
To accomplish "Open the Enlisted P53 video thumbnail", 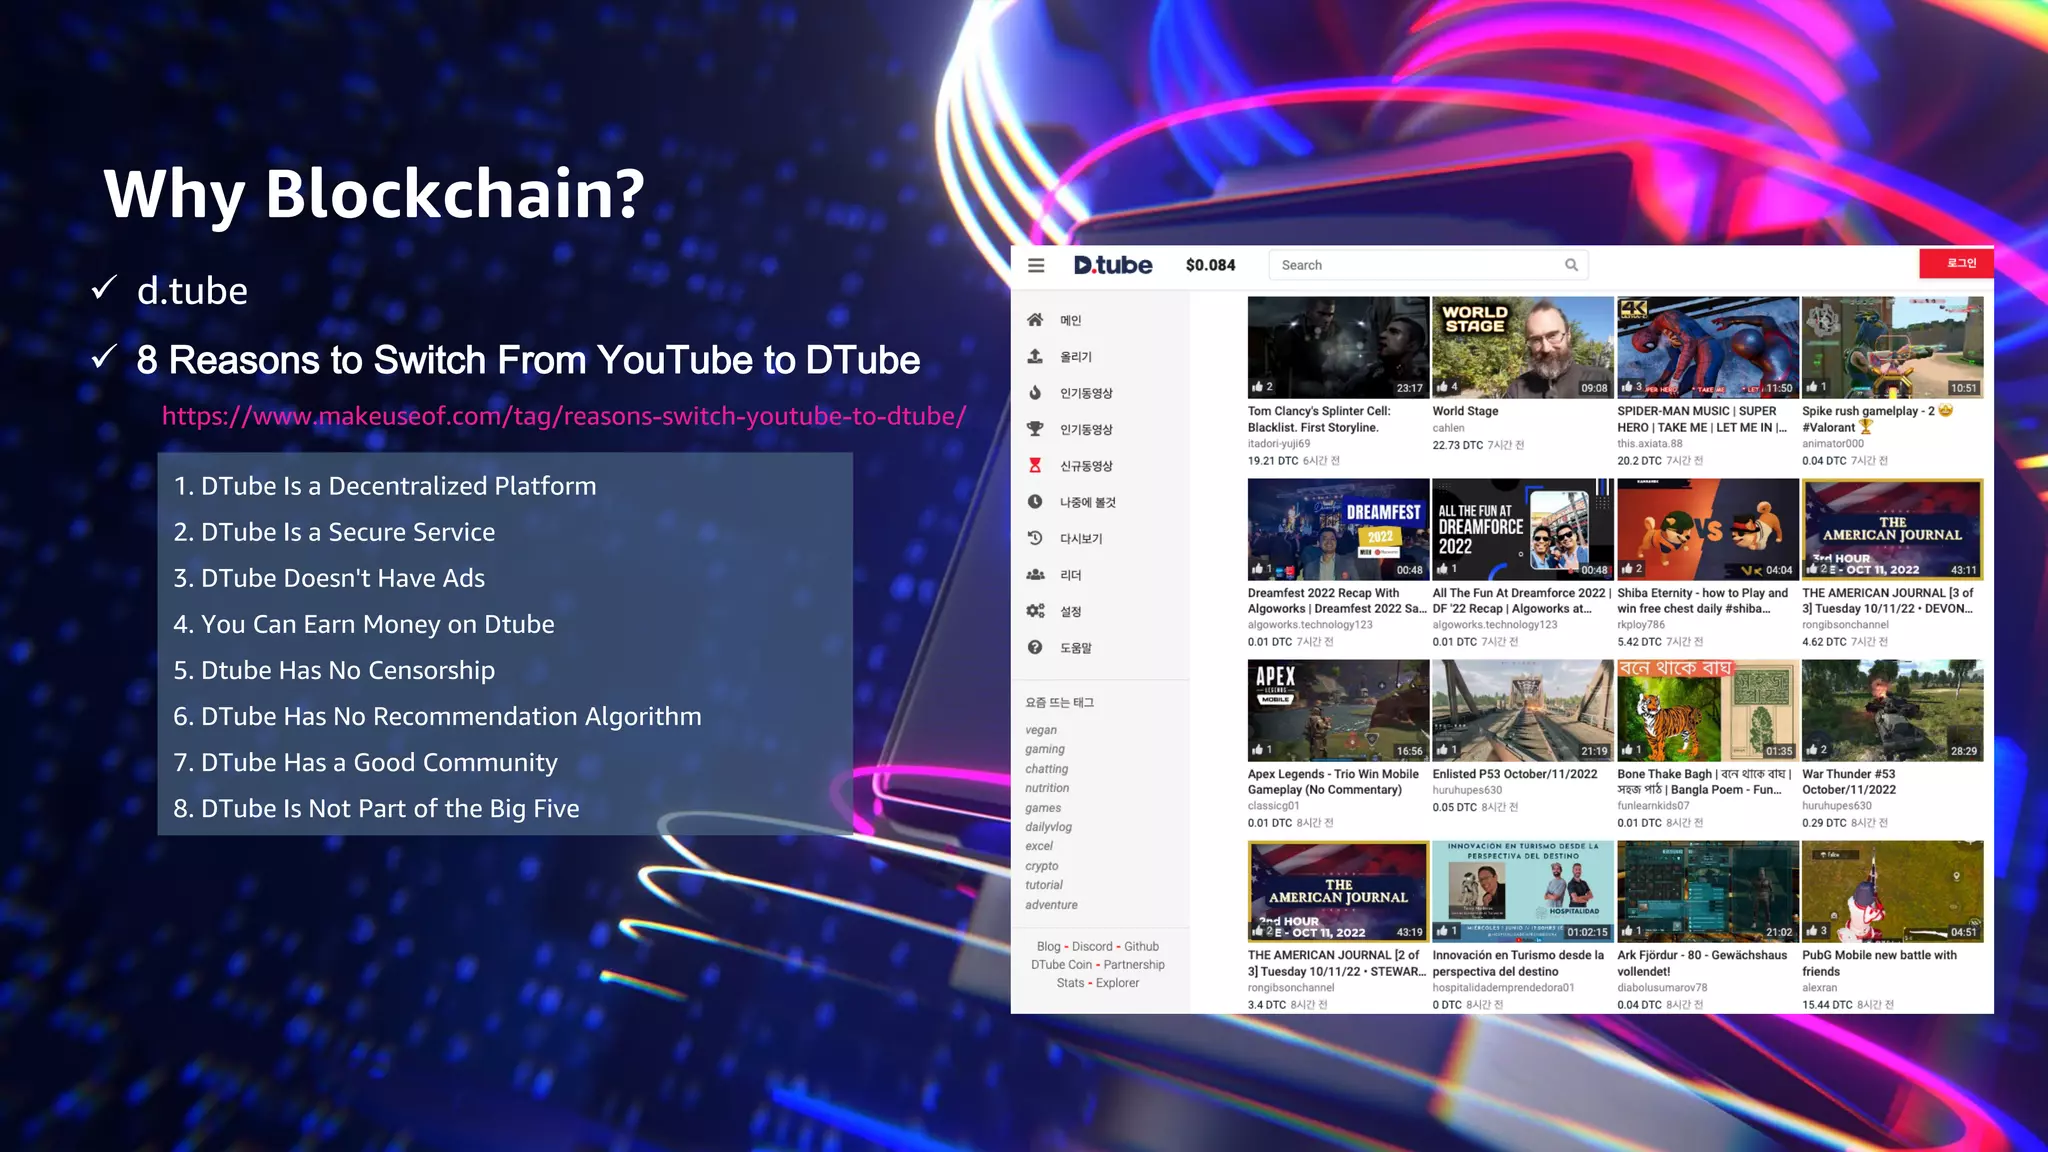I will [x=1522, y=710].
